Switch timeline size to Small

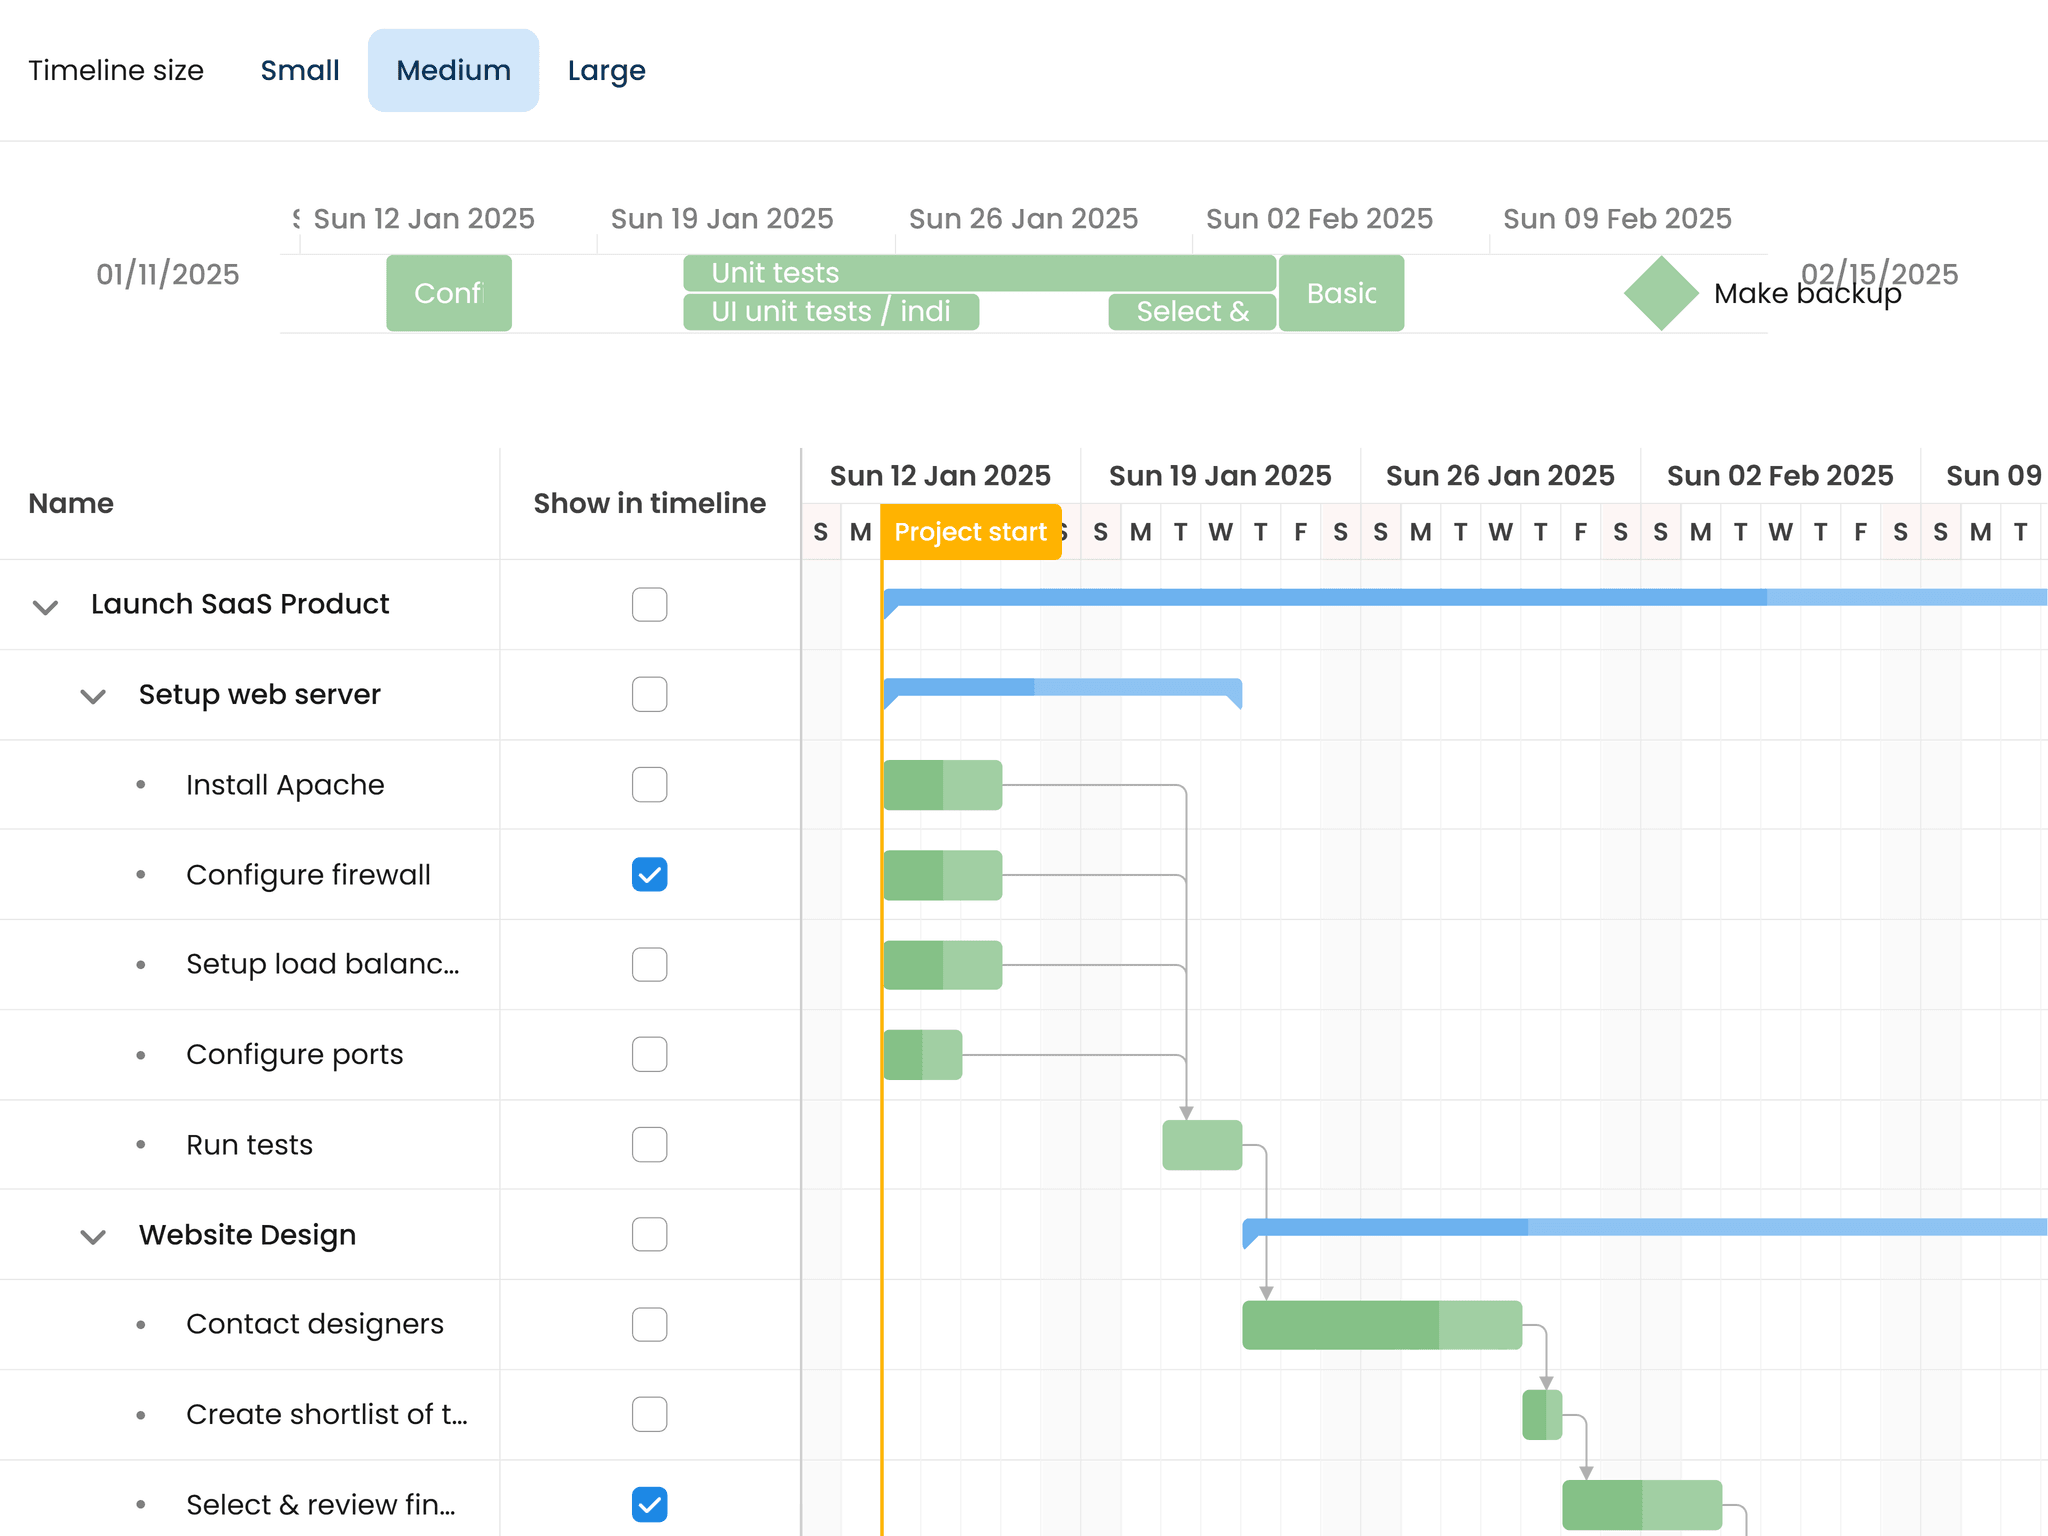299,70
